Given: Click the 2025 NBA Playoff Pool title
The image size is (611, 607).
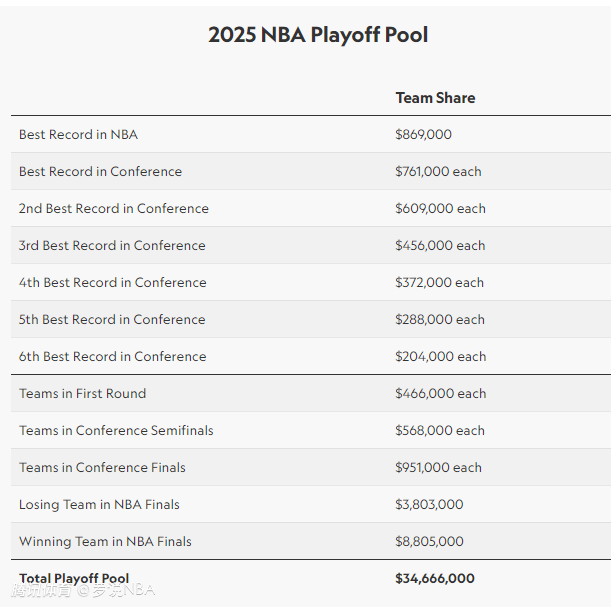Looking at the screenshot, I should click(x=318, y=35).
